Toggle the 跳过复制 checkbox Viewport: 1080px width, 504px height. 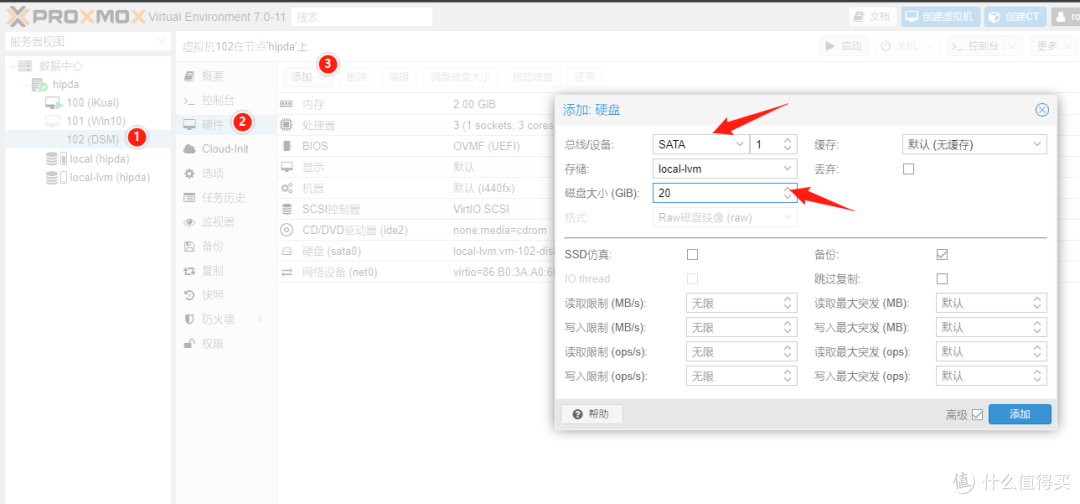[942, 279]
